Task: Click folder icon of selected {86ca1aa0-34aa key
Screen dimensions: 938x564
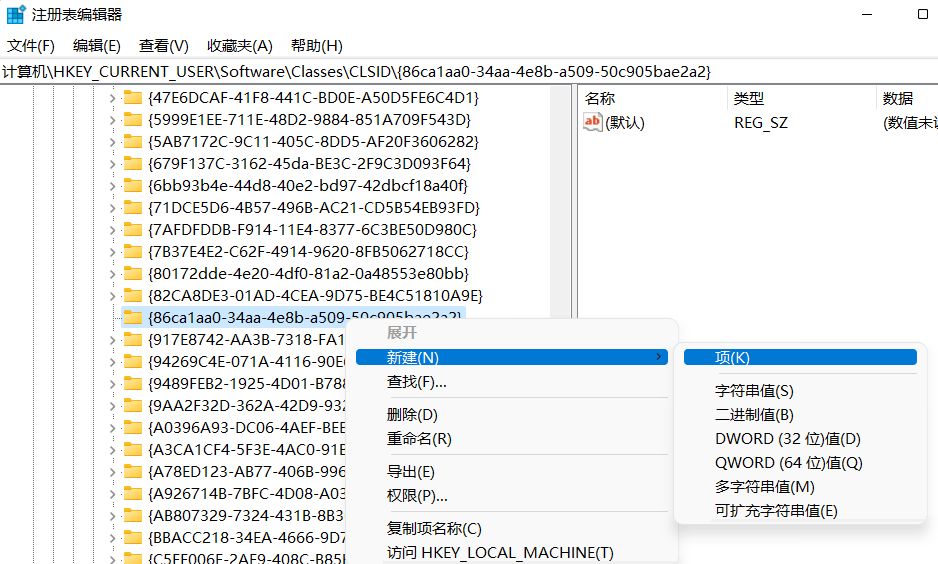Action: [x=132, y=318]
